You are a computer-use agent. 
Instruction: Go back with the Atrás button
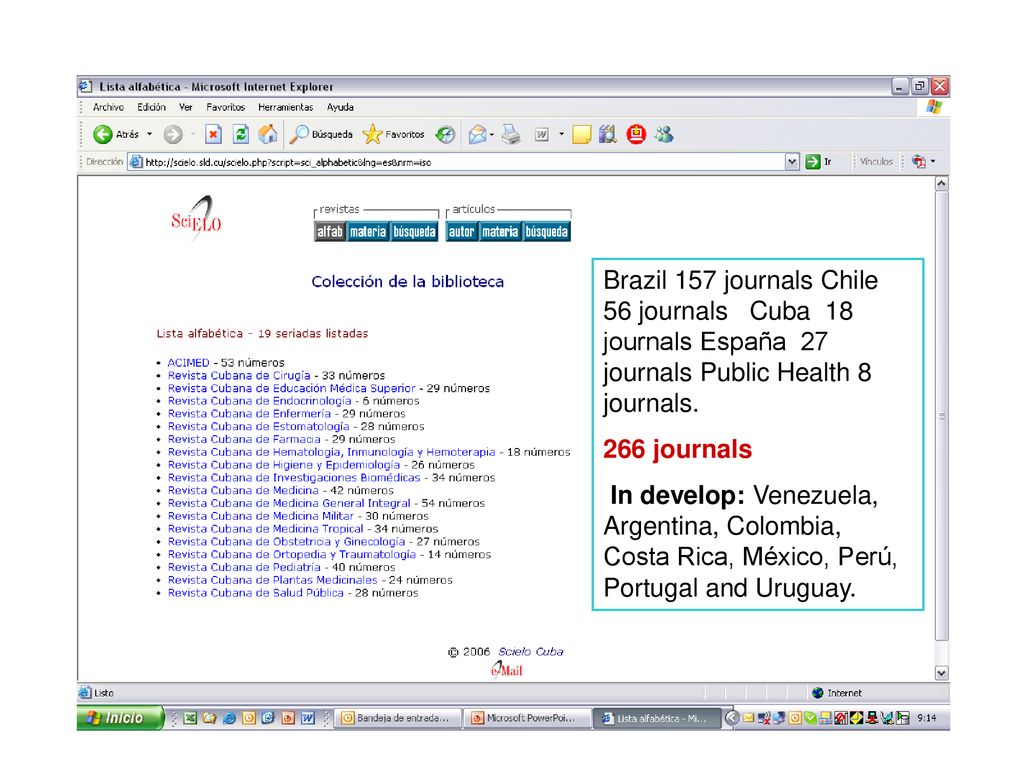116,135
